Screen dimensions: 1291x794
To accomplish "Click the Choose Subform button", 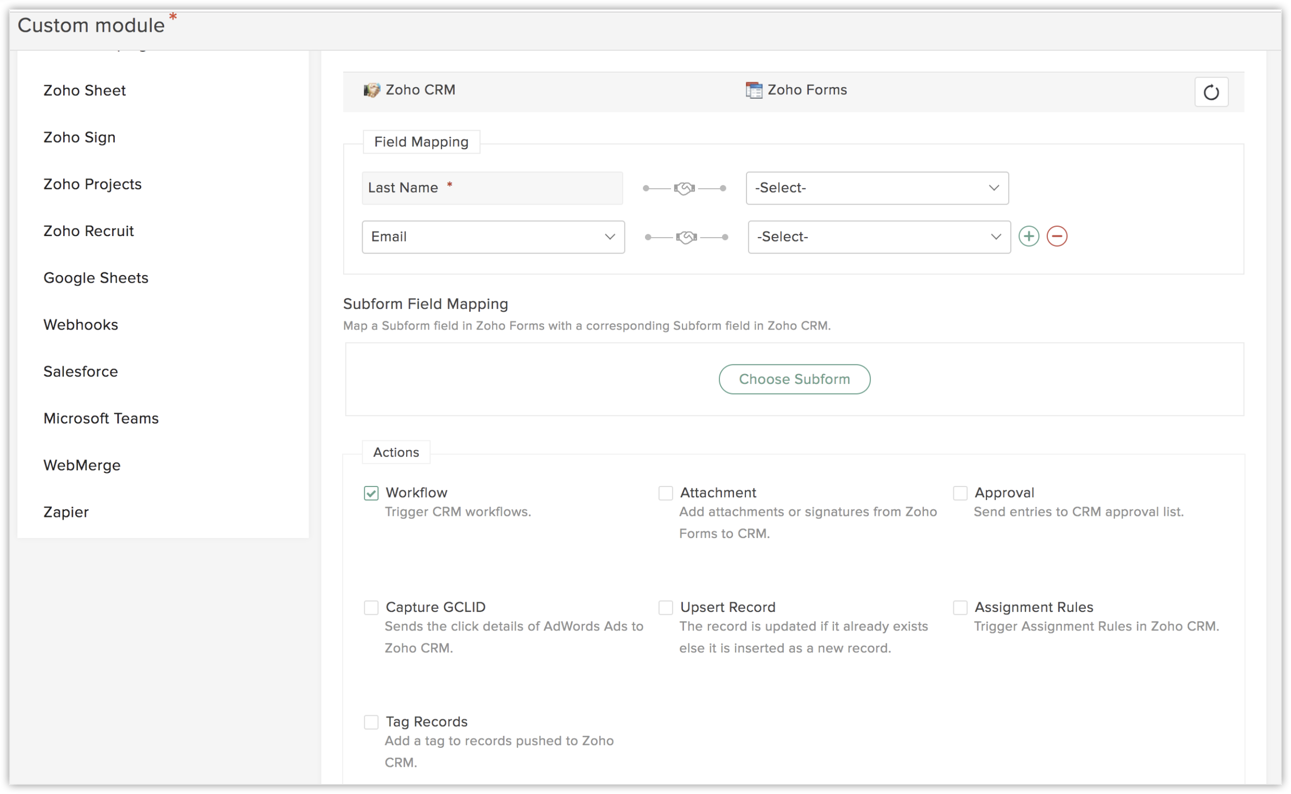I will click(x=794, y=379).
